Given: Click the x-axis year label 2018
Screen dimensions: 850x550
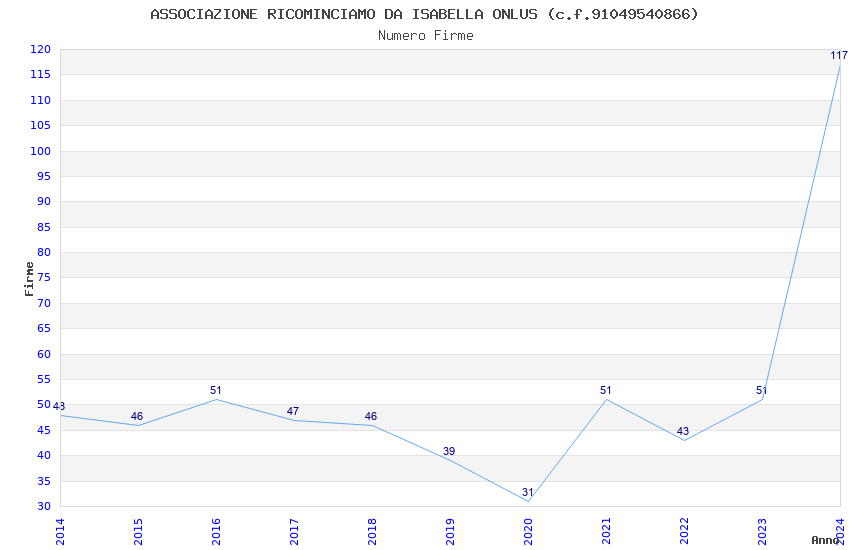Looking at the screenshot, I should point(372,532).
